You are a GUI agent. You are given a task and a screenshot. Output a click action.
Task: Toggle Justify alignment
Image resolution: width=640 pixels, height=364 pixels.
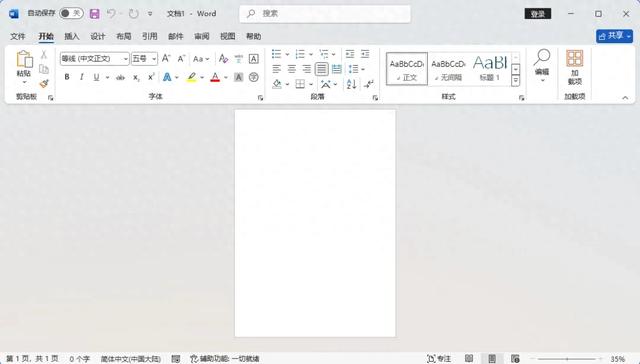click(322, 69)
